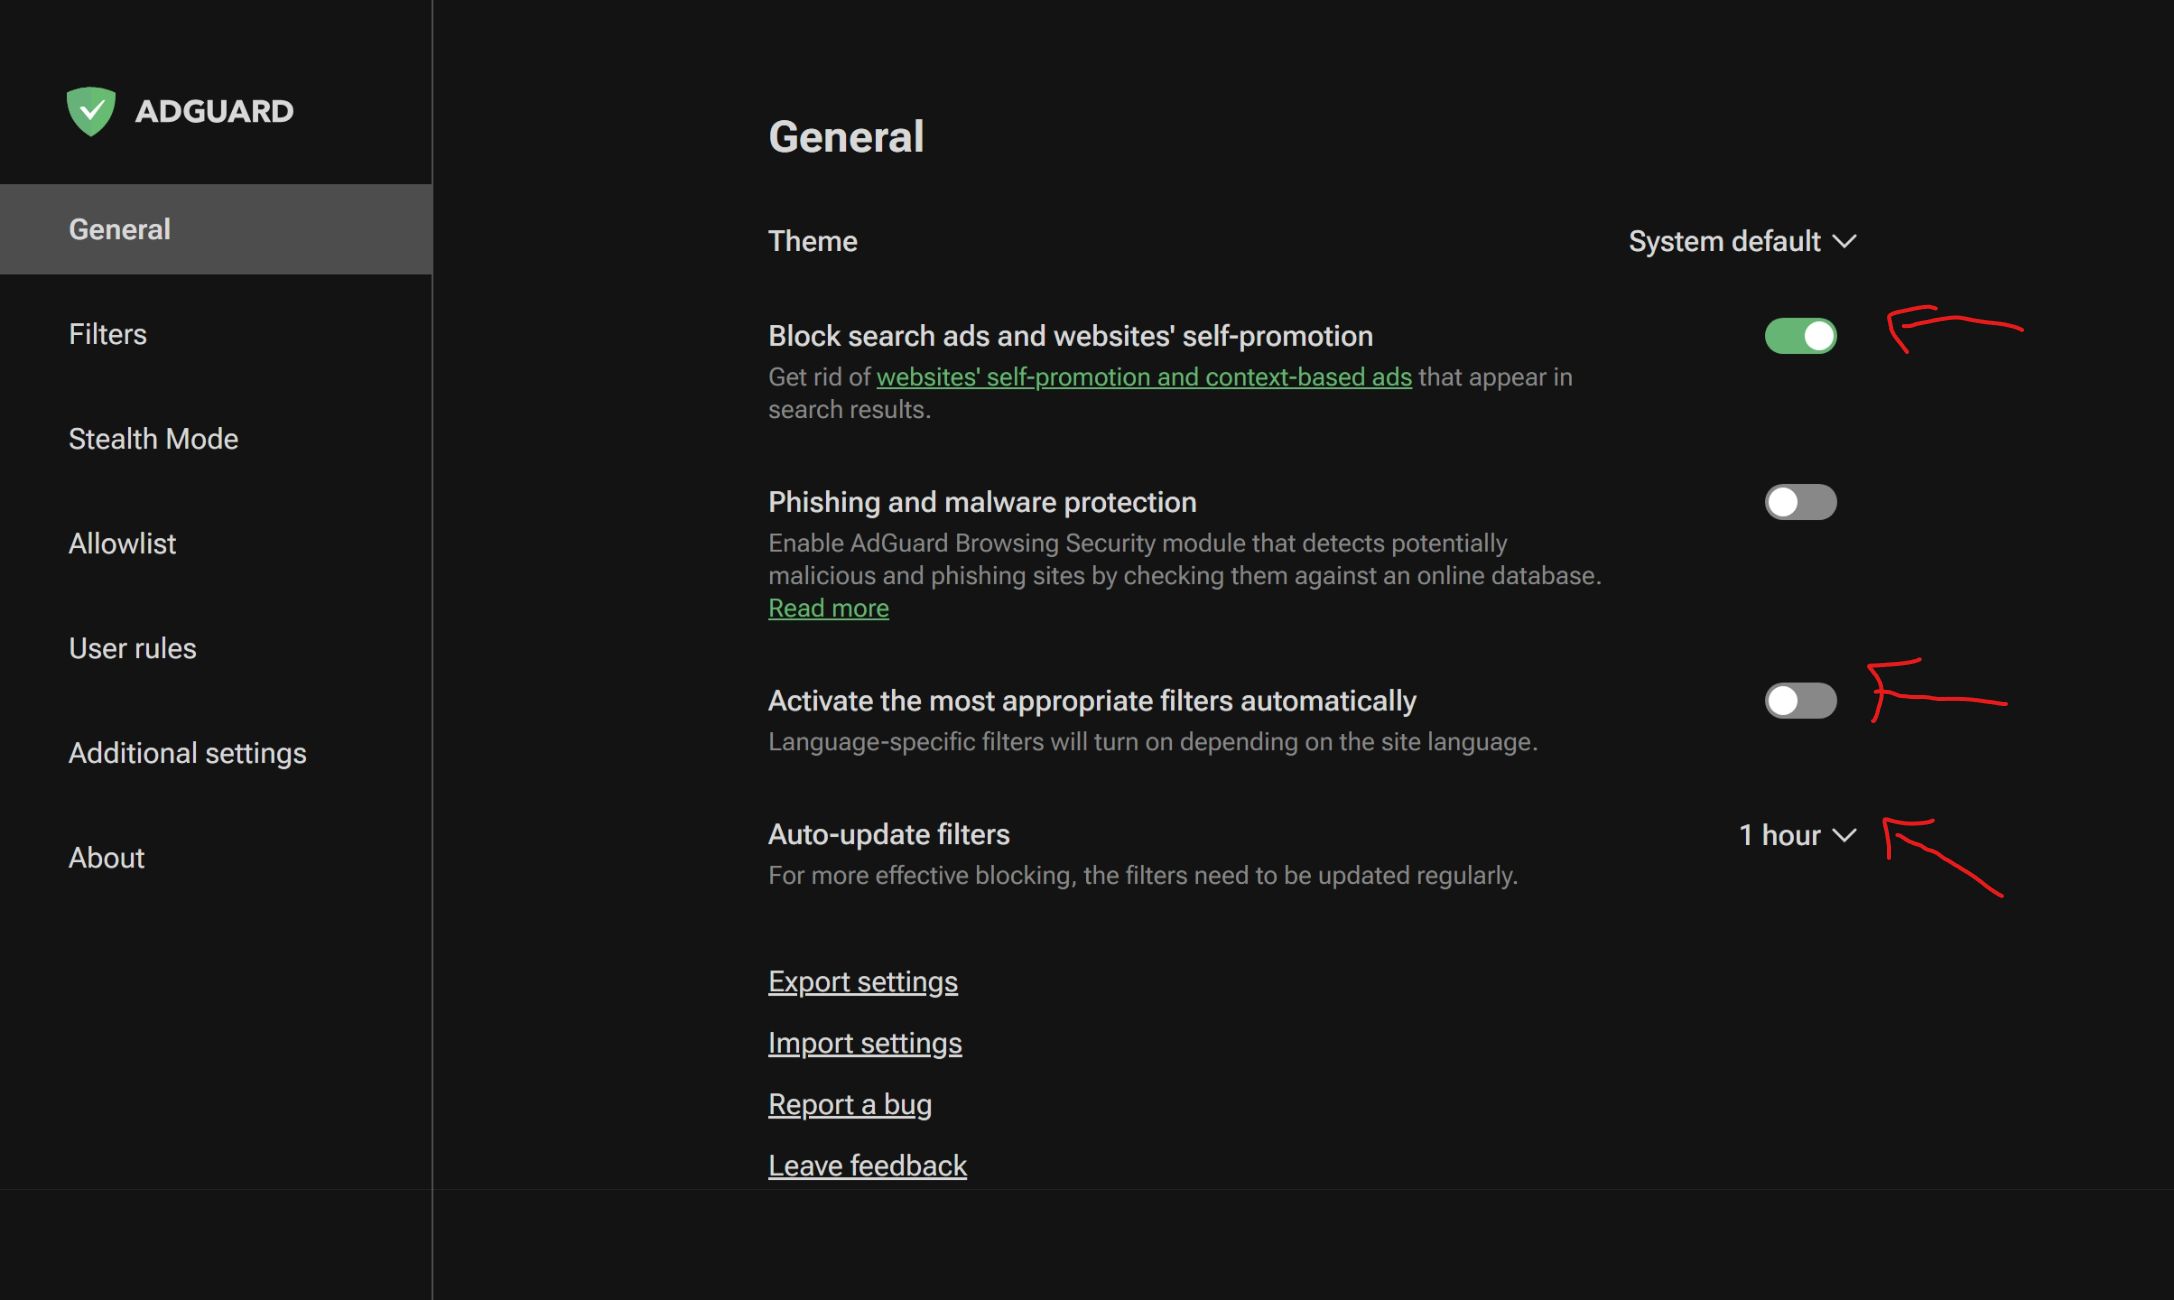The image size is (2174, 1300).
Task: Open the self-promotion and context-based ads link
Action: 1143,378
